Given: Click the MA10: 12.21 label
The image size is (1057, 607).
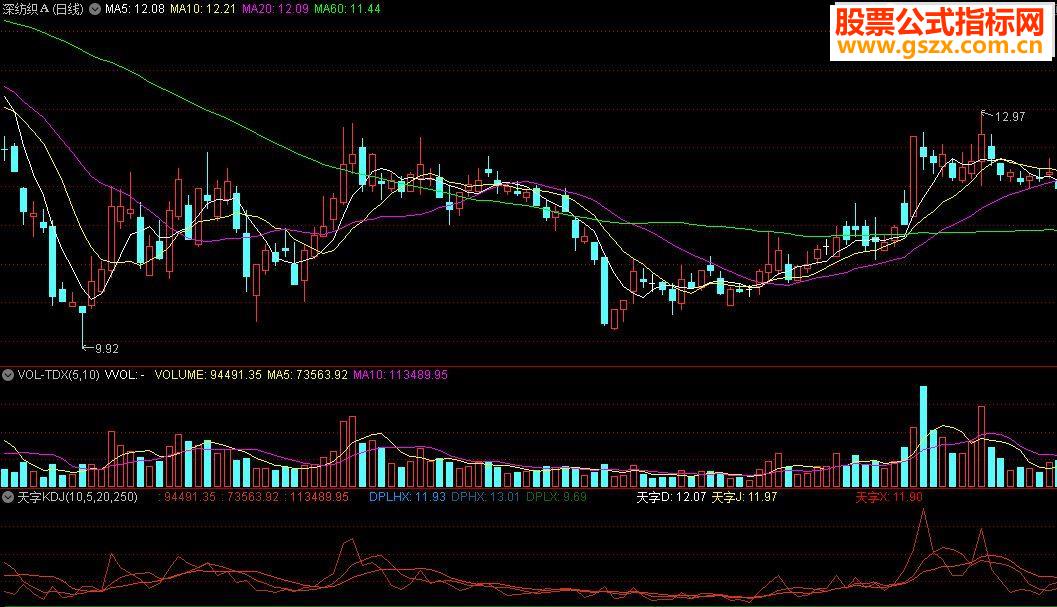Looking at the screenshot, I should 203,9.
